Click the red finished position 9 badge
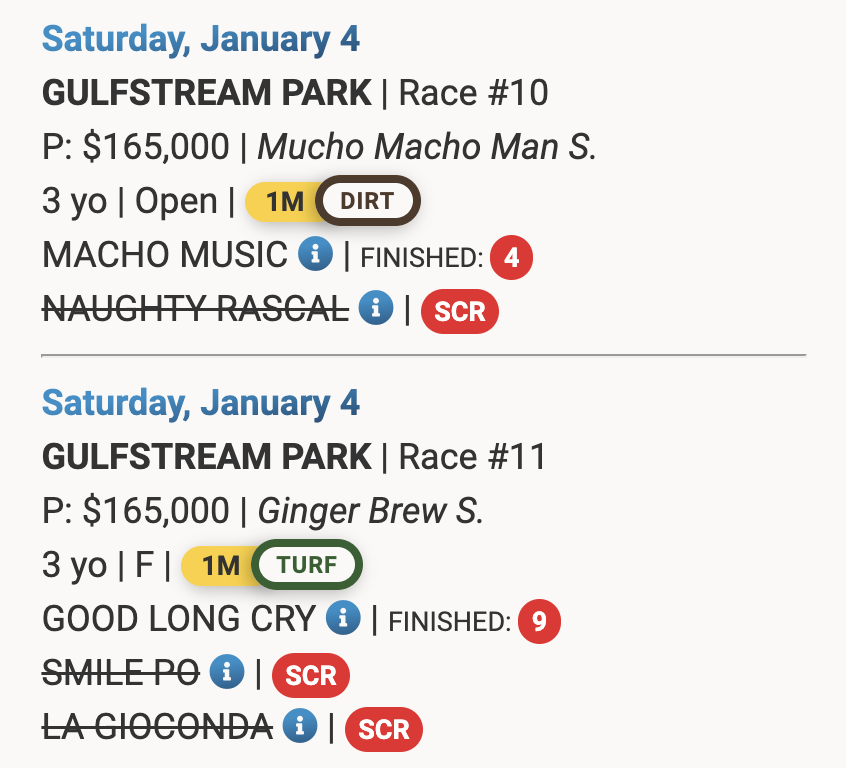This screenshot has width=846, height=768. 539,622
